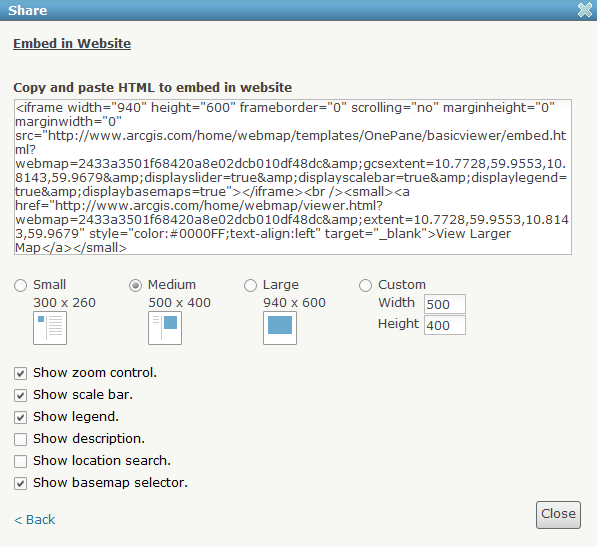
Task: Enable Show description checkbox
Action: pyautogui.click(x=21, y=439)
